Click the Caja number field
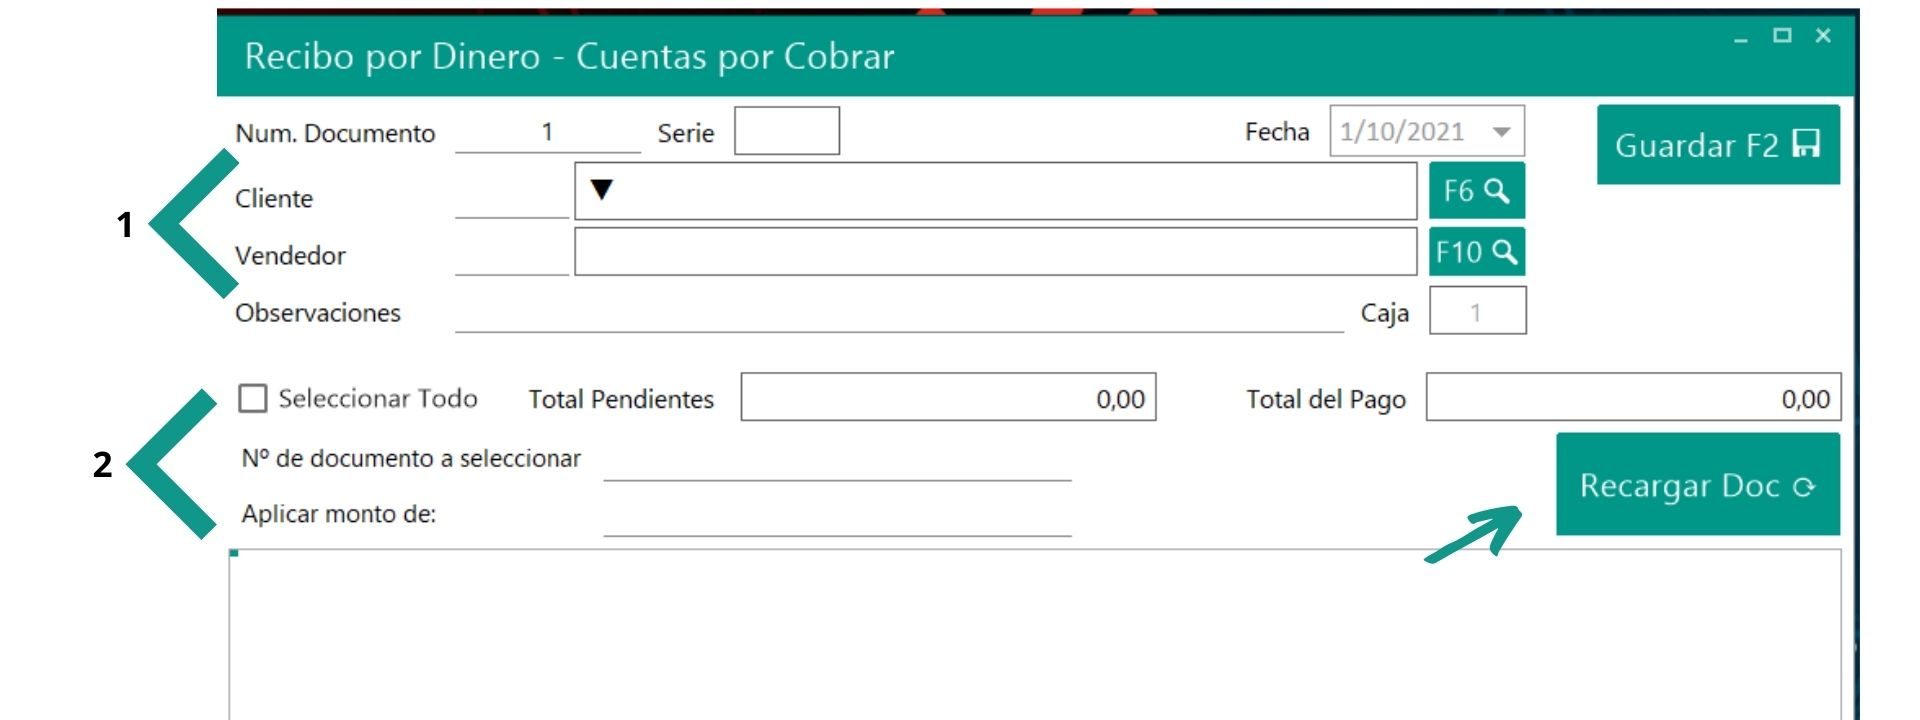Image resolution: width=1920 pixels, height=720 pixels. click(1477, 312)
